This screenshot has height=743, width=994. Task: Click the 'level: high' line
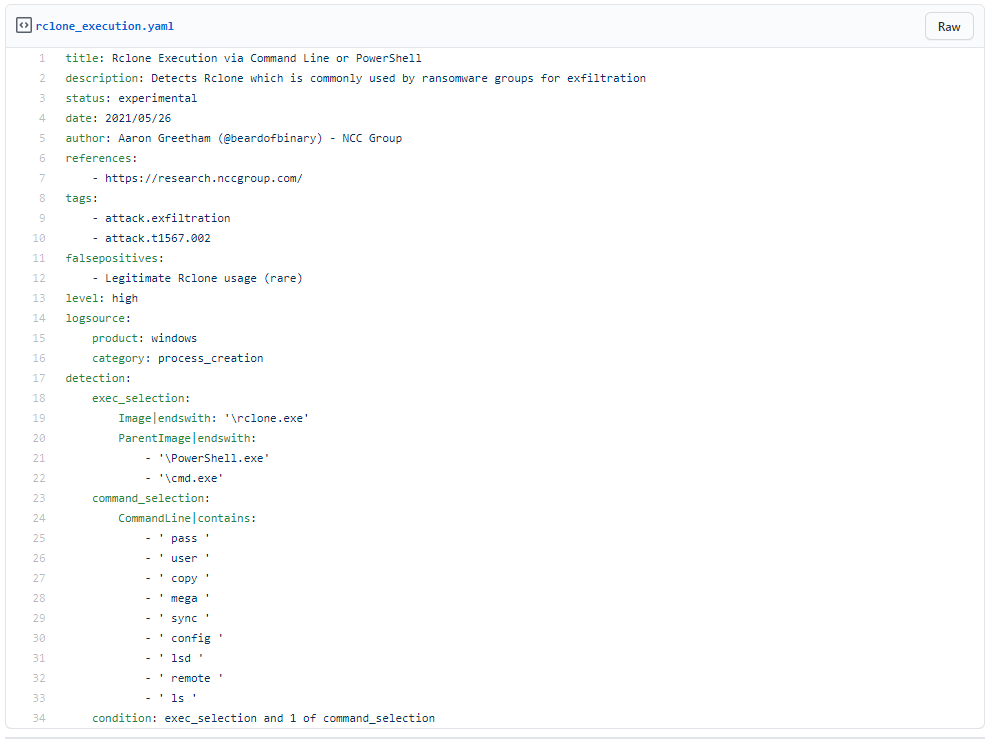(x=101, y=299)
